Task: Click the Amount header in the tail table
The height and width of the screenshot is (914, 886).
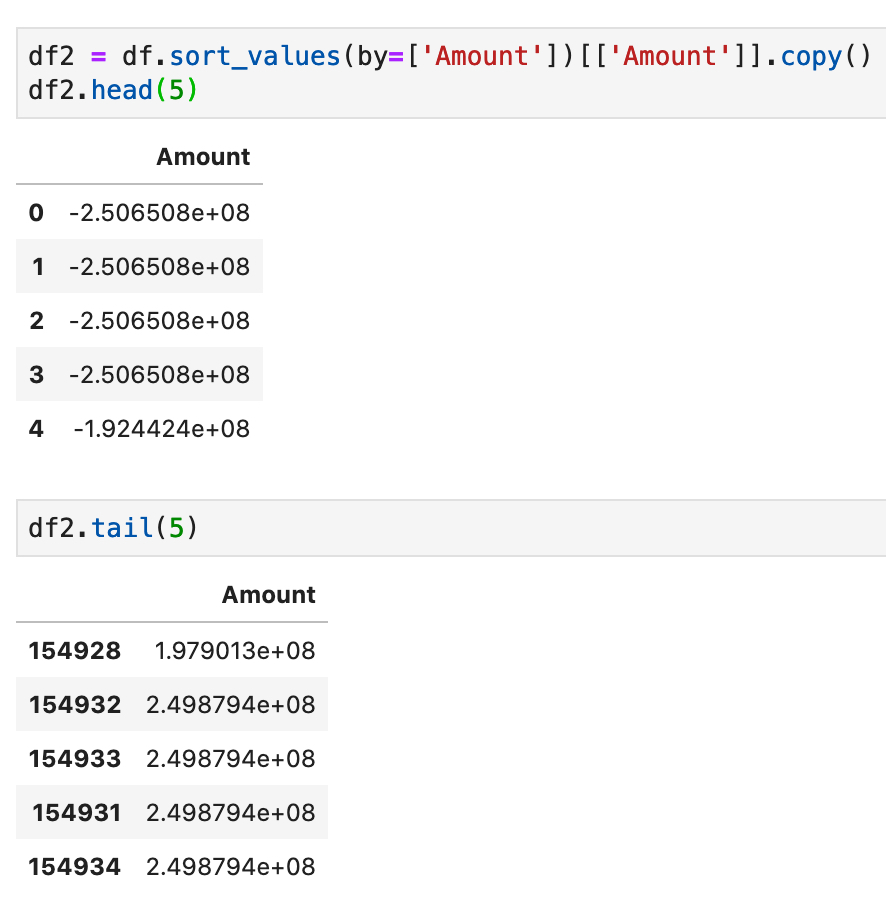Action: pos(268,595)
